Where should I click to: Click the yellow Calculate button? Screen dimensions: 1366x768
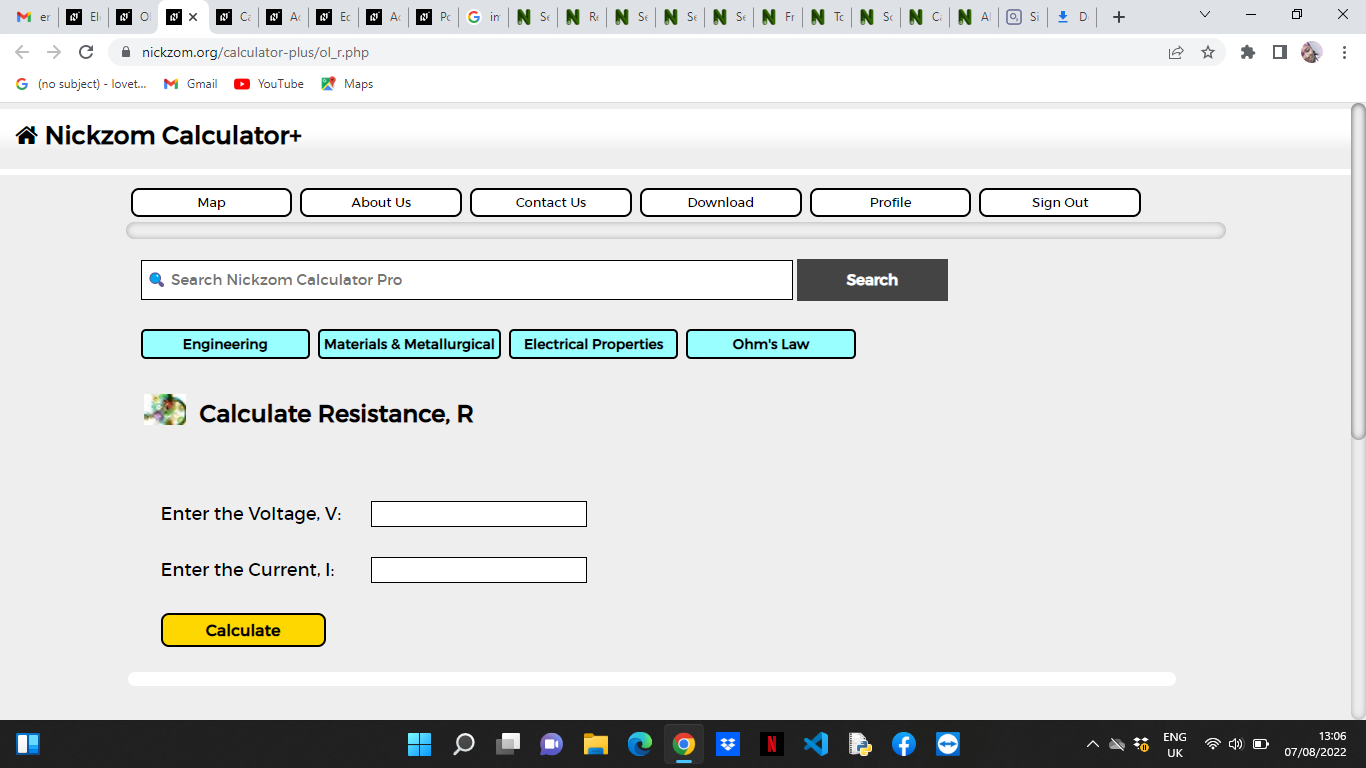coord(243,630)
